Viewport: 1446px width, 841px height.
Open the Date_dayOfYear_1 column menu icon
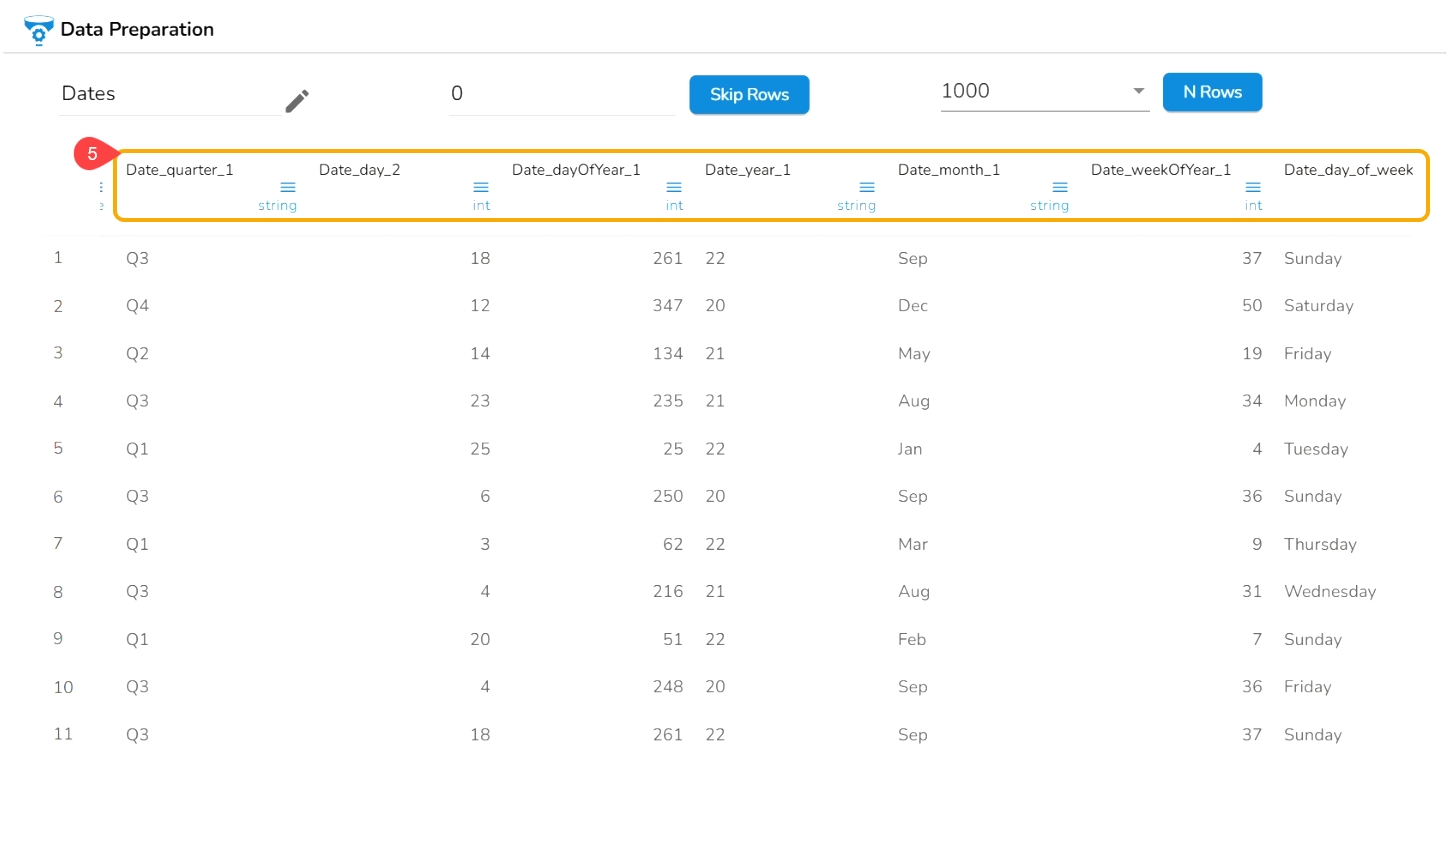[x=674, y=187]
